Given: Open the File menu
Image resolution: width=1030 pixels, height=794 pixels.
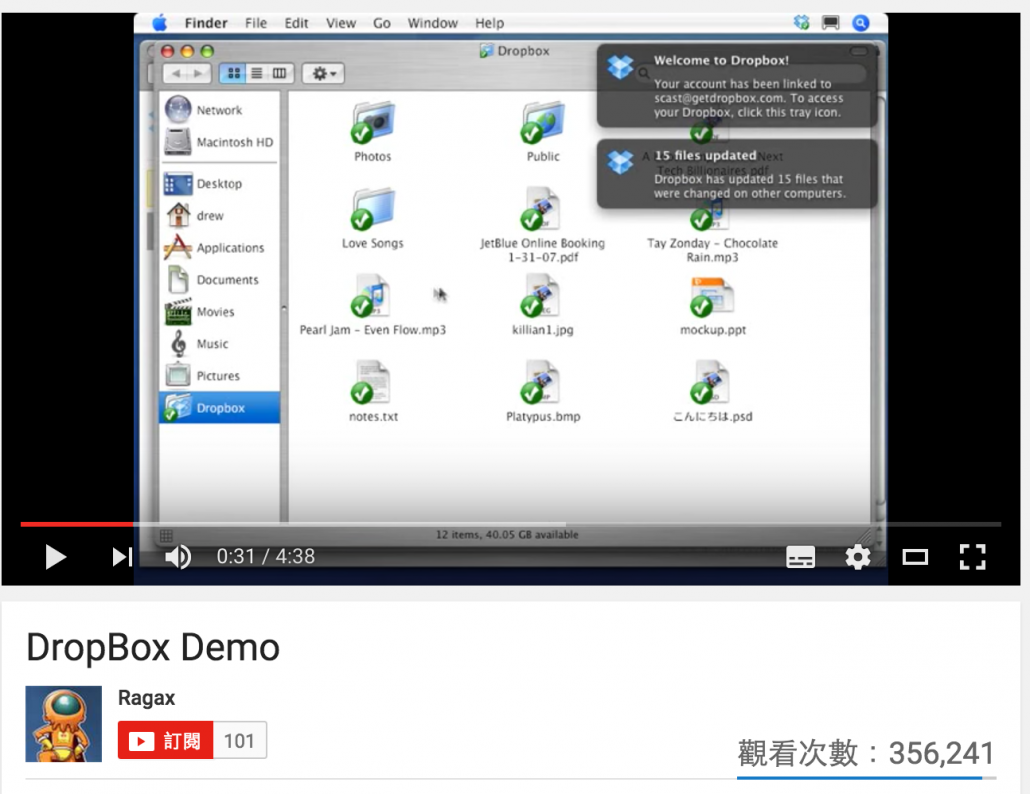Looking at the screenshot, I should tap(256, 23).
